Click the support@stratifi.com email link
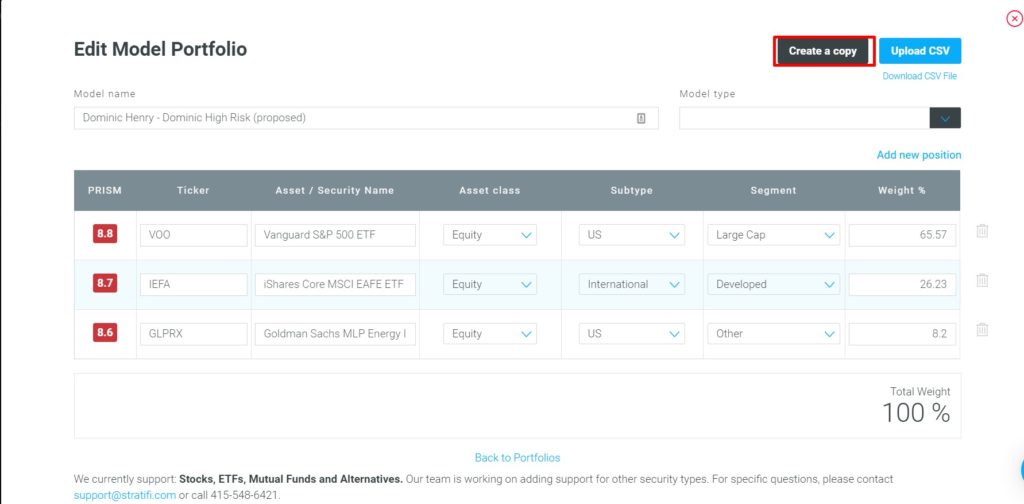Screen dimensions: 1024x504 124,495
